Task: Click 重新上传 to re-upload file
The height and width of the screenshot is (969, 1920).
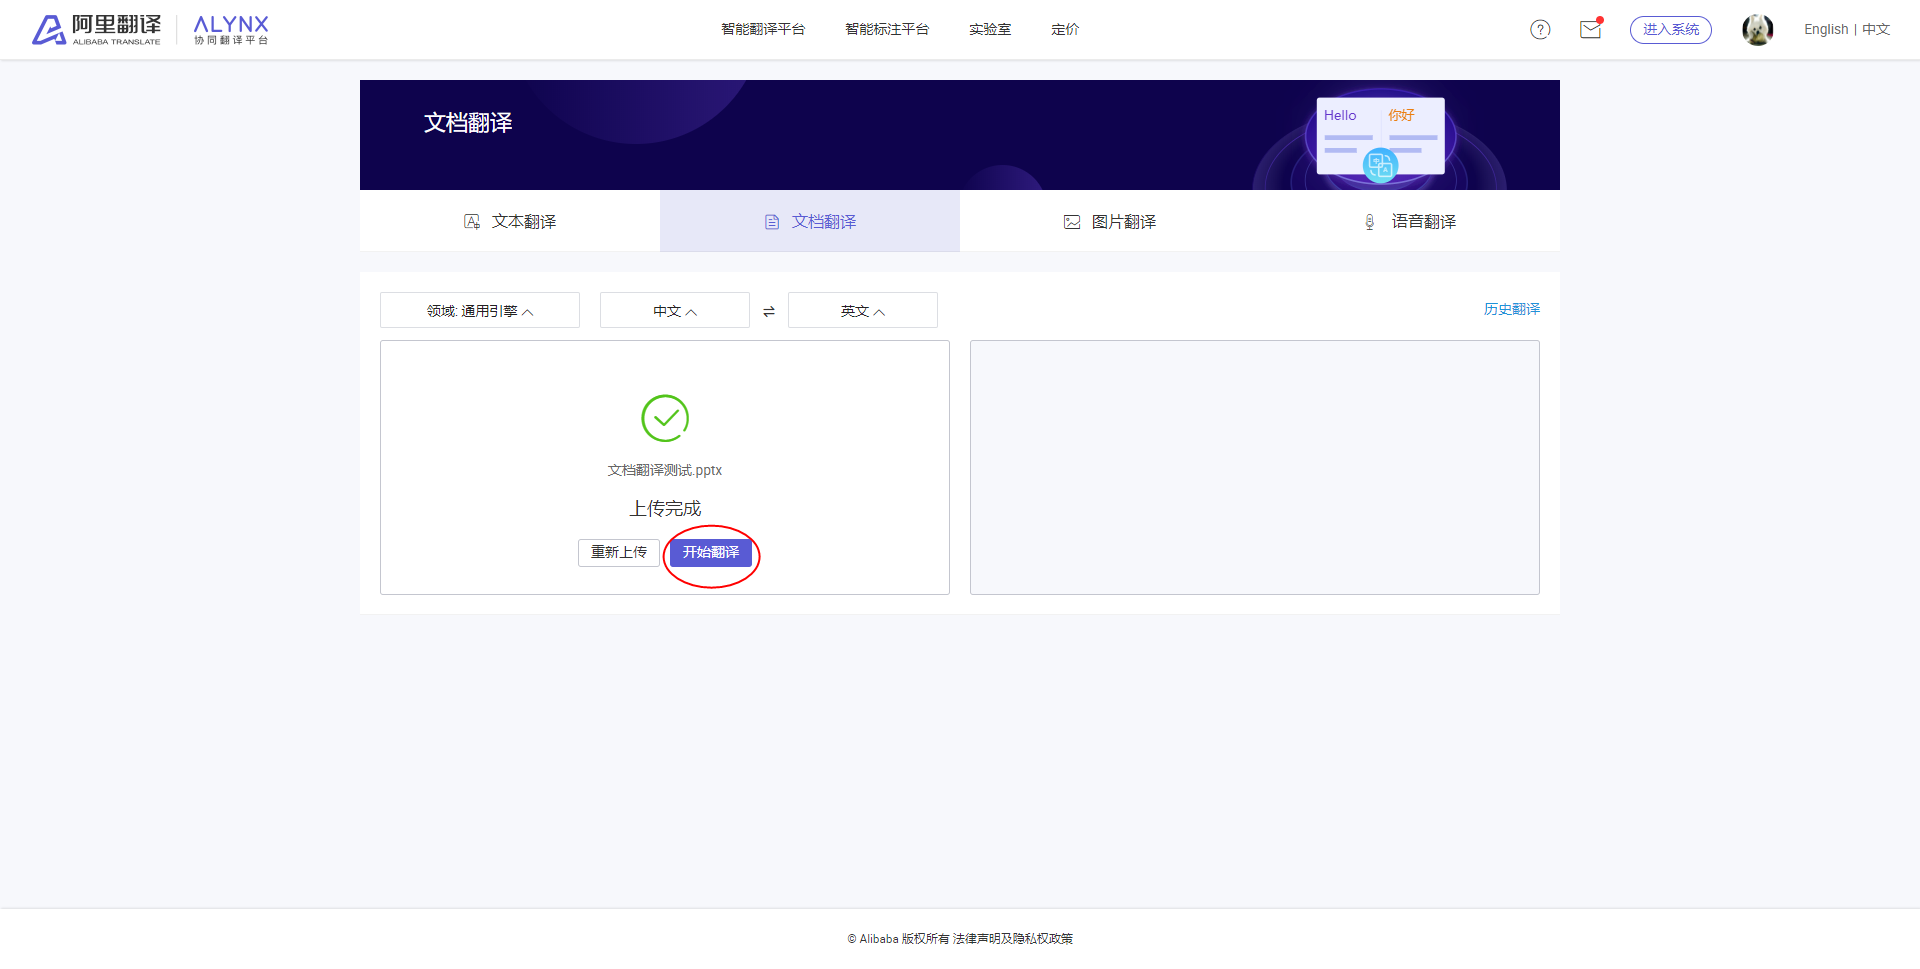Action: click(619, 552)
